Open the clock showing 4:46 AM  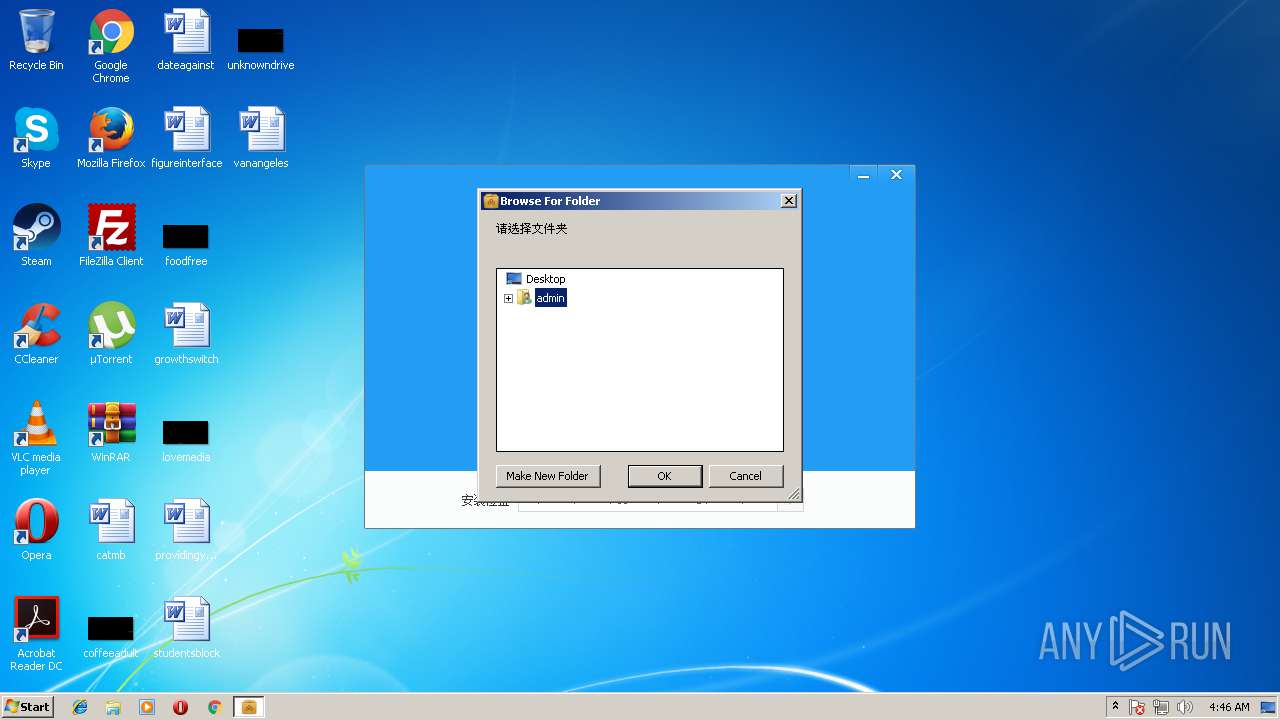[1229, 707]
